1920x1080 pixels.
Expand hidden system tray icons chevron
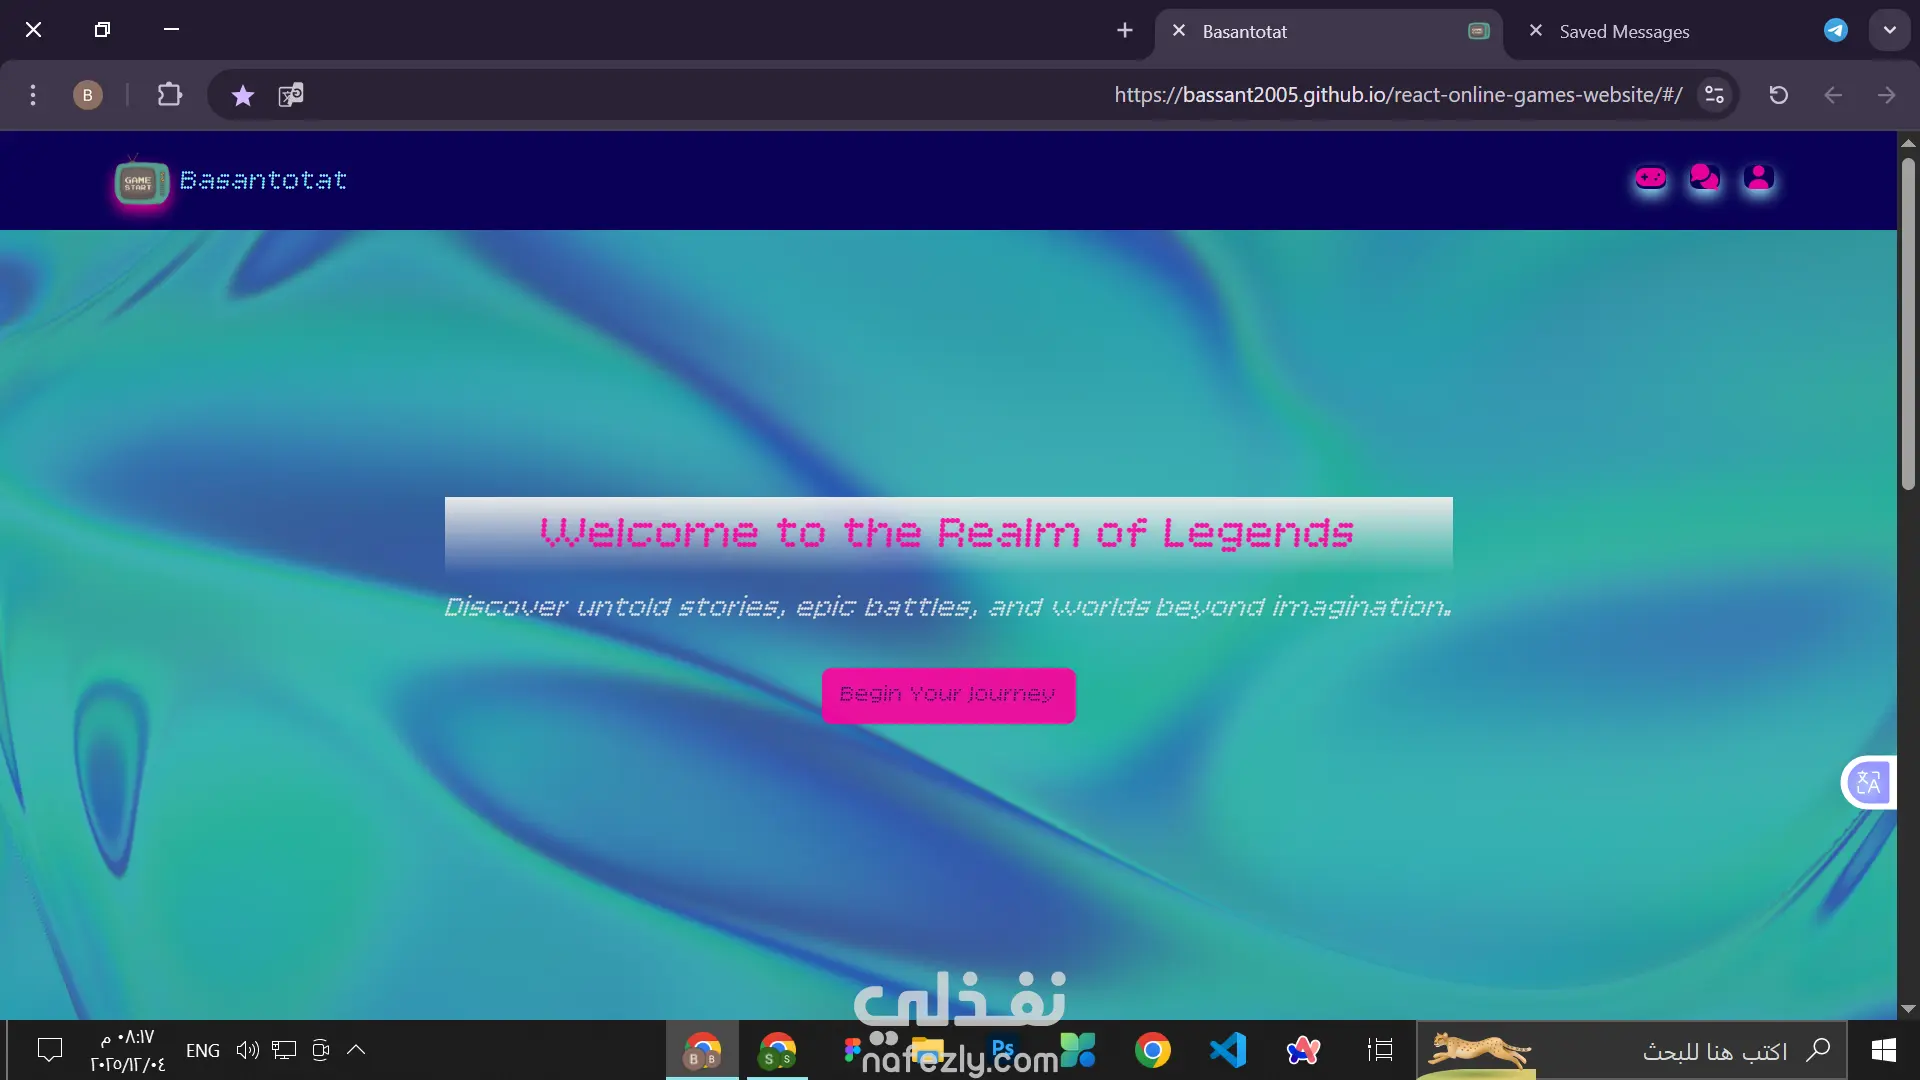coord(356,1050)
